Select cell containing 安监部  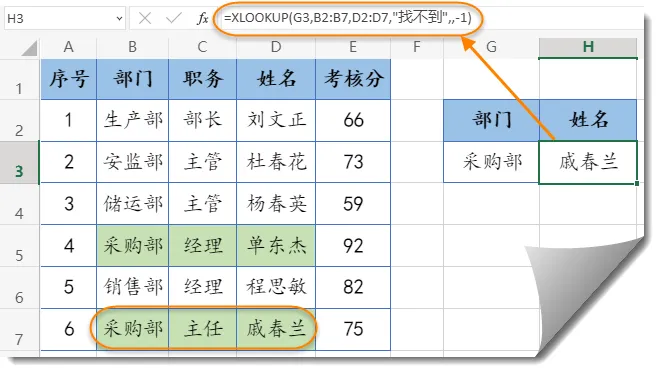pos(132,162)
